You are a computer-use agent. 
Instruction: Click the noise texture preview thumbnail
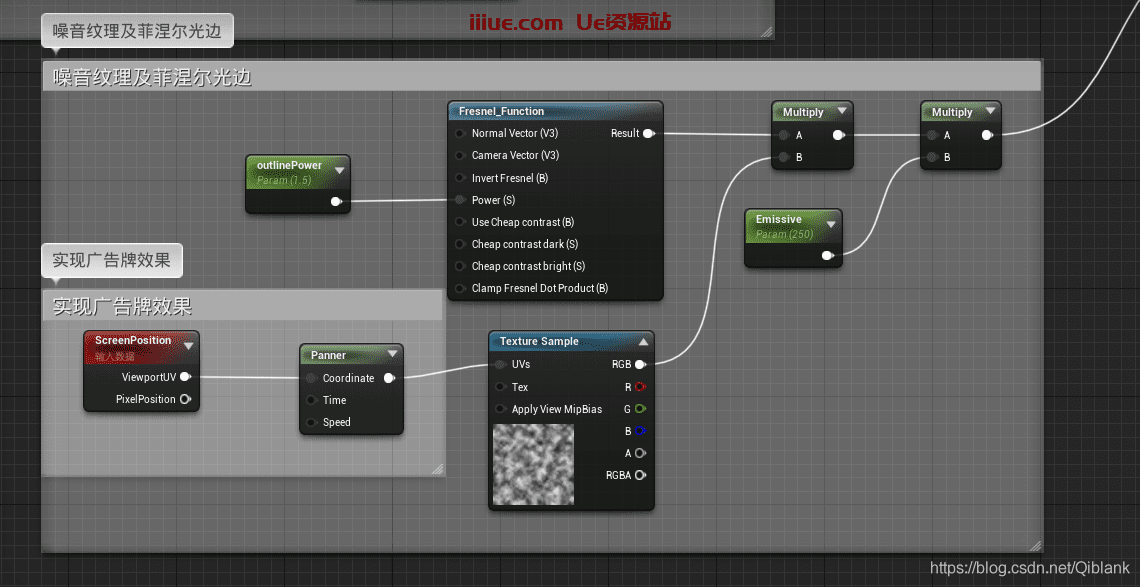(x=533, y=464)
